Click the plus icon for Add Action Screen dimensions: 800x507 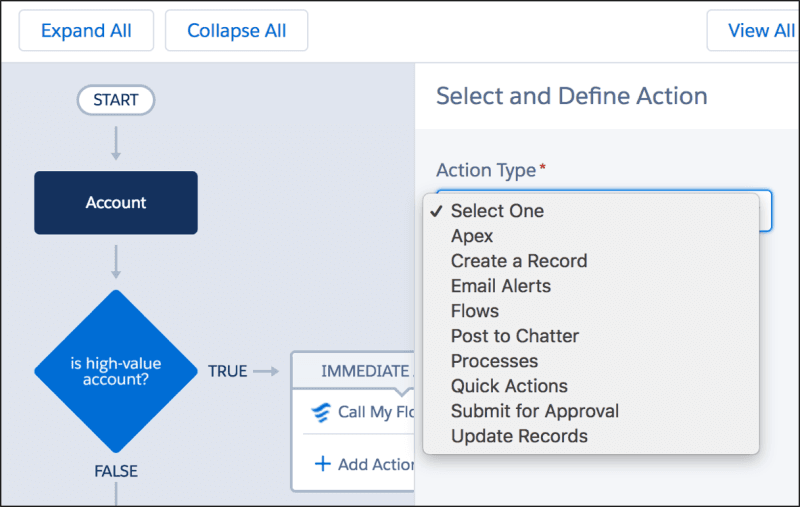click(322, 464)
